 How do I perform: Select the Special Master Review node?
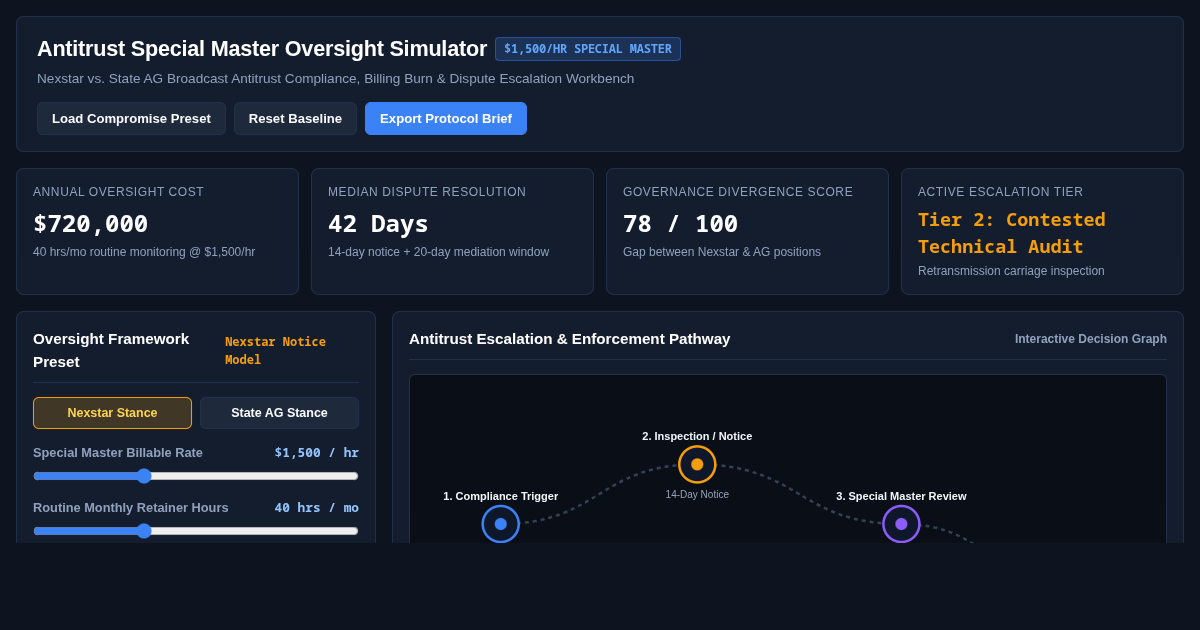(901, 524)
